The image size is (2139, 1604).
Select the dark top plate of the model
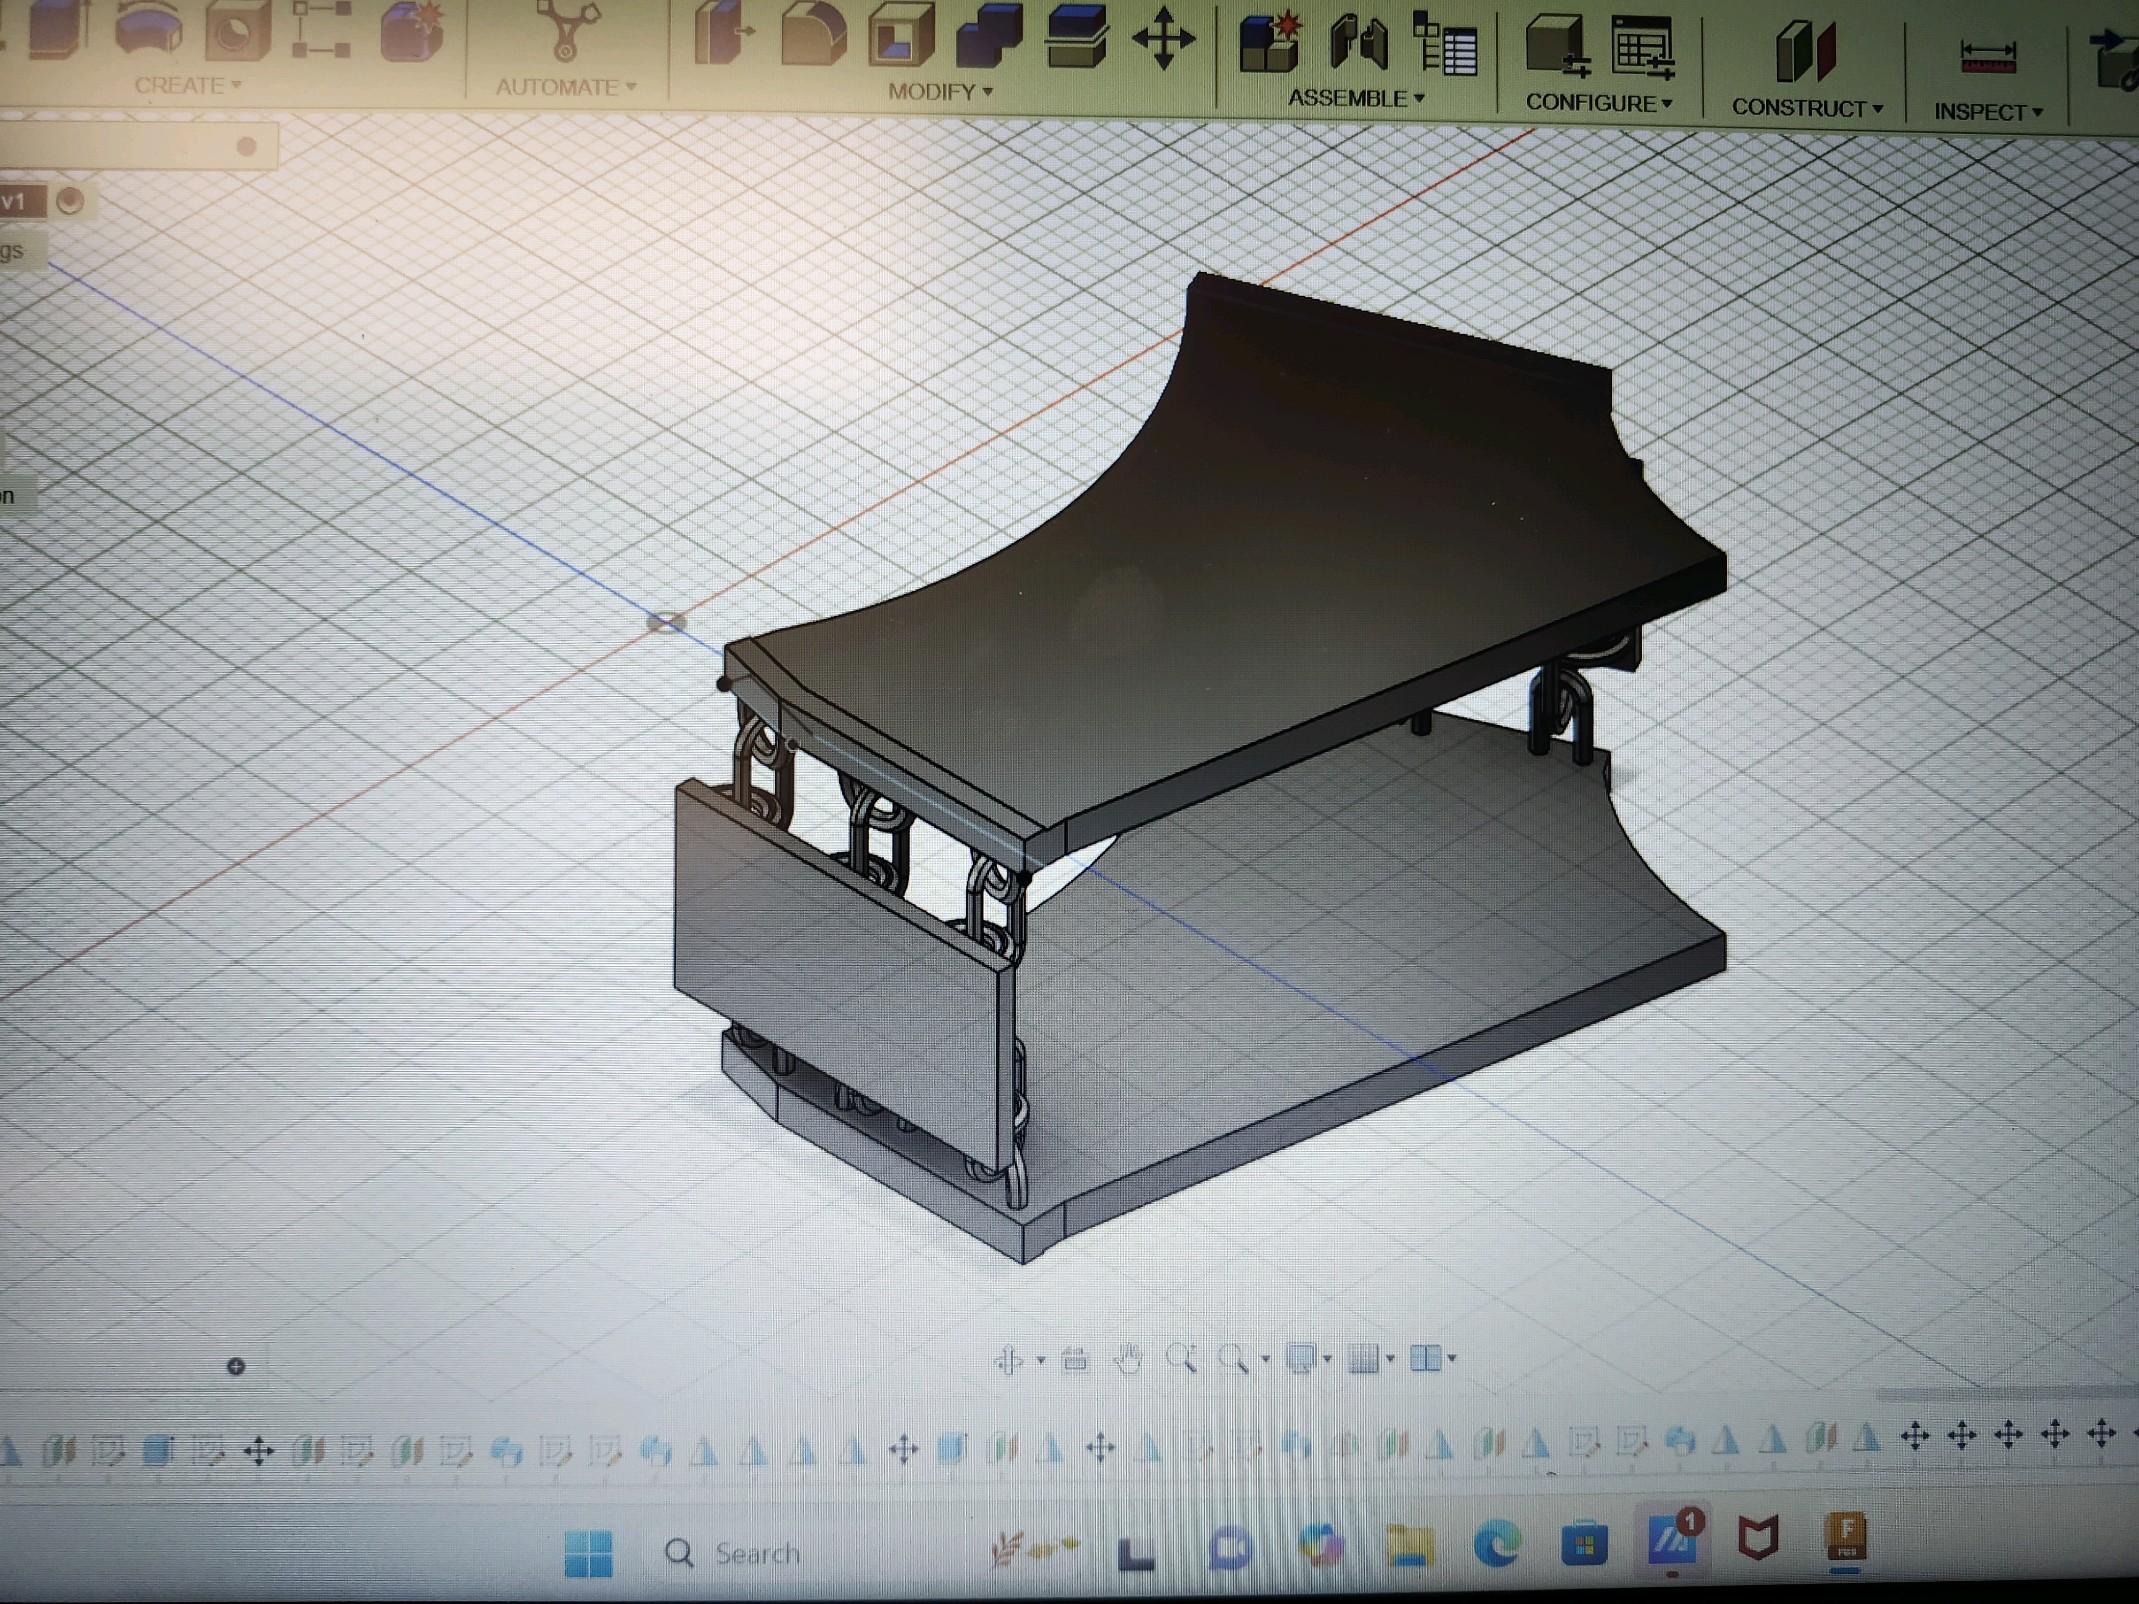pos(1250,560)
